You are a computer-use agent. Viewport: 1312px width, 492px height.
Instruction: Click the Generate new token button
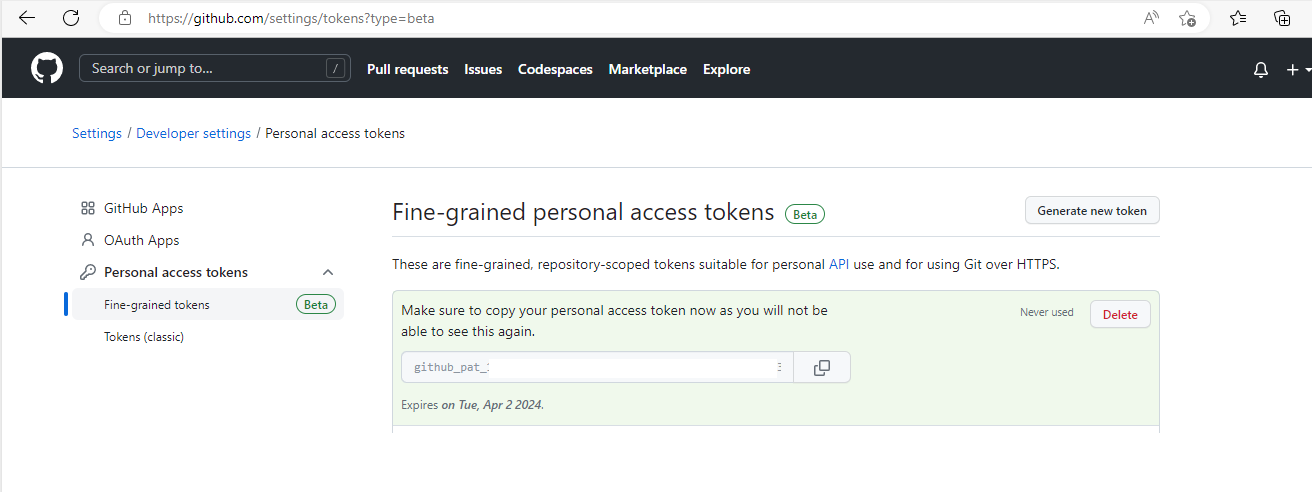coord(1092,210)
